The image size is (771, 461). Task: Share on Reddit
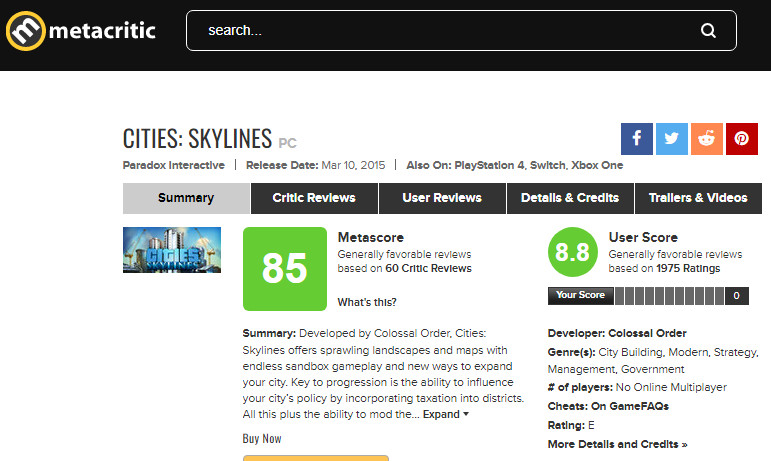[707, 139]
